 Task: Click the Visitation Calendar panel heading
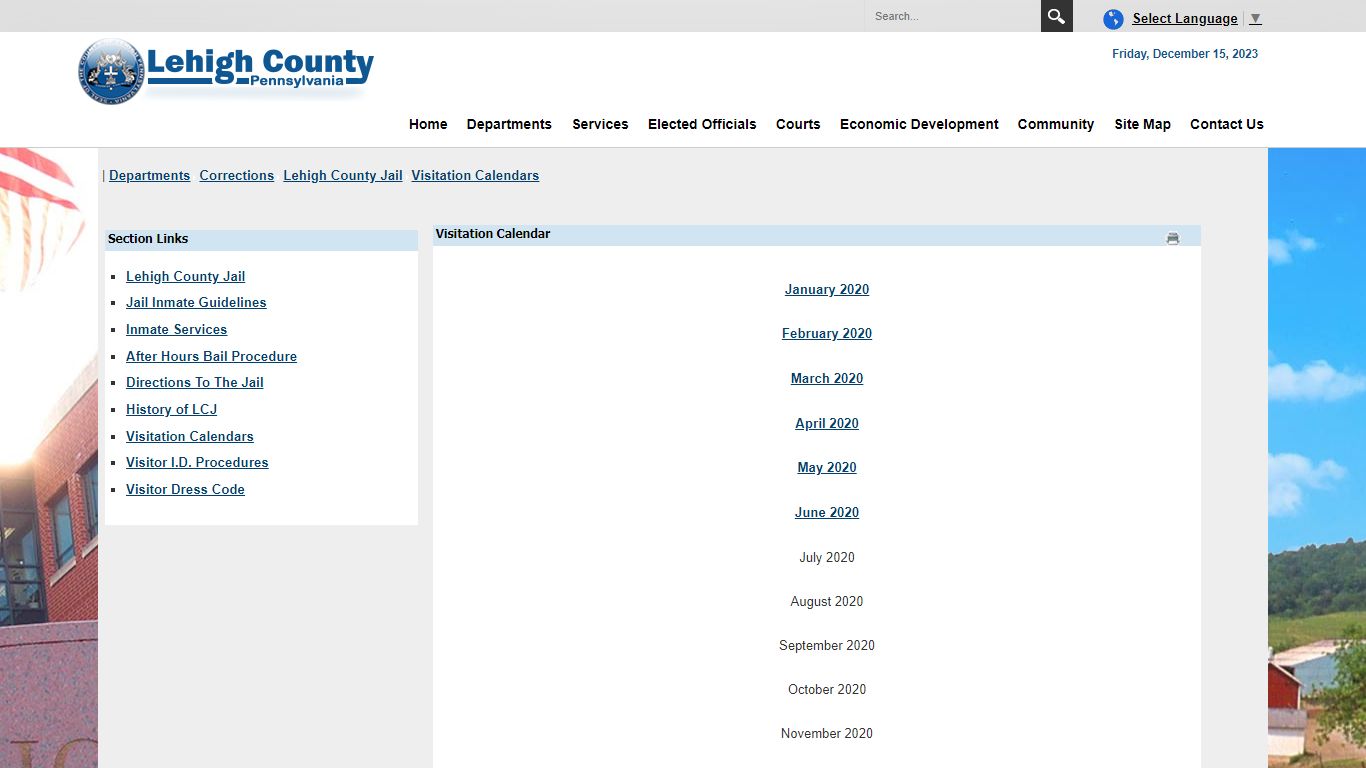pos(493,233)
